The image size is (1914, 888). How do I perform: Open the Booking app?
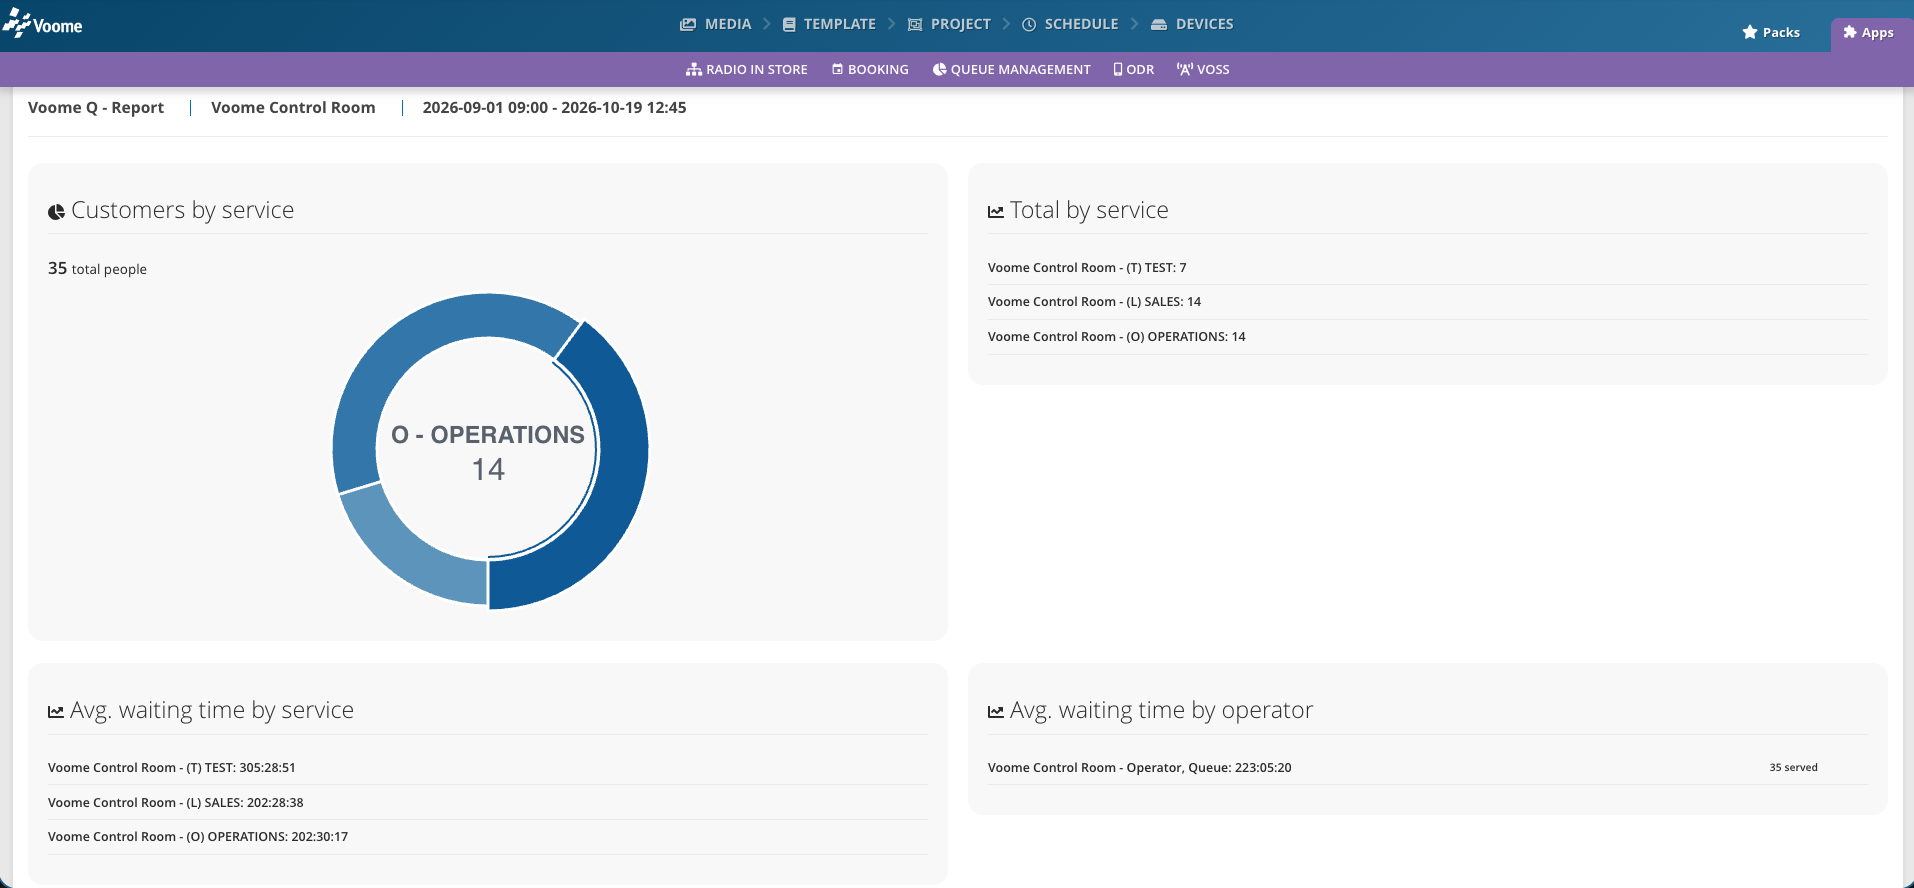tap(870, 69)
